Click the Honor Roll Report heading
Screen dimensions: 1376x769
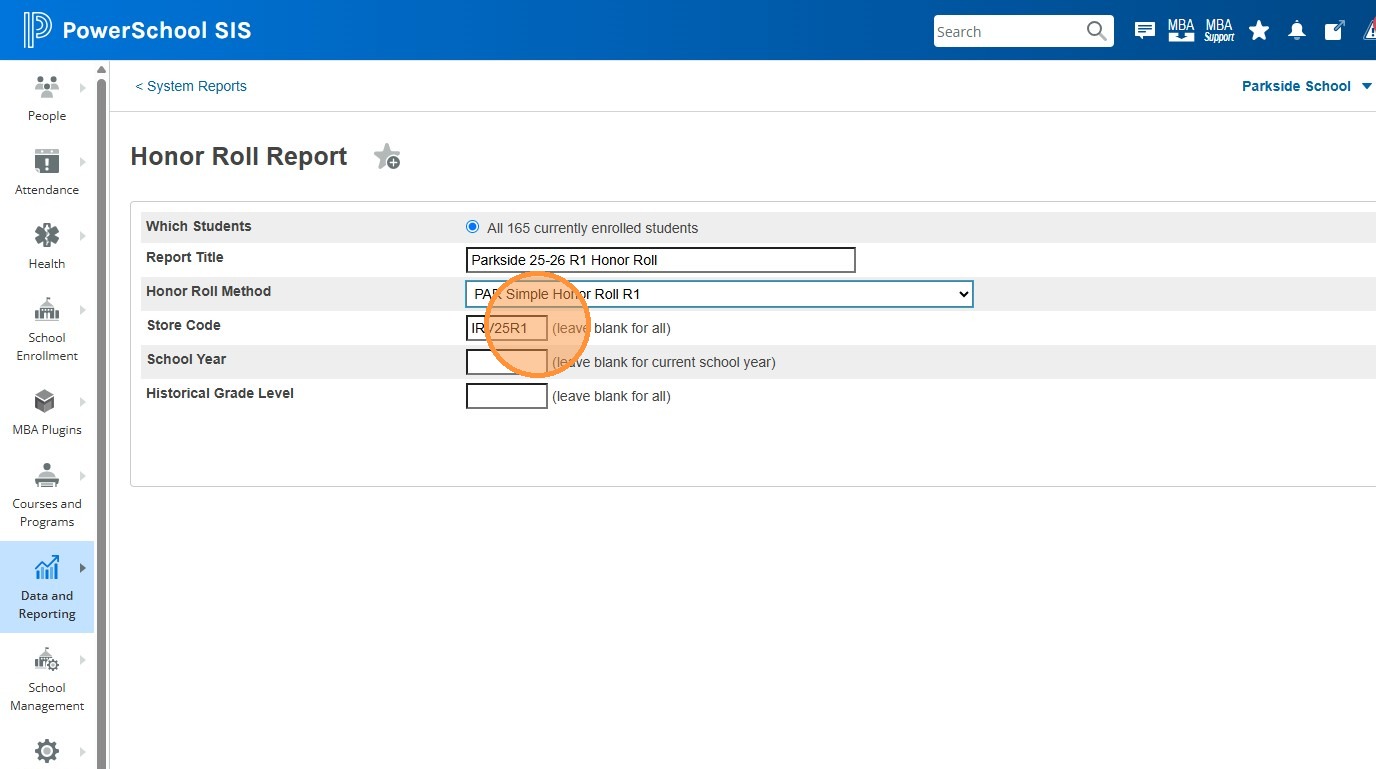239,157
